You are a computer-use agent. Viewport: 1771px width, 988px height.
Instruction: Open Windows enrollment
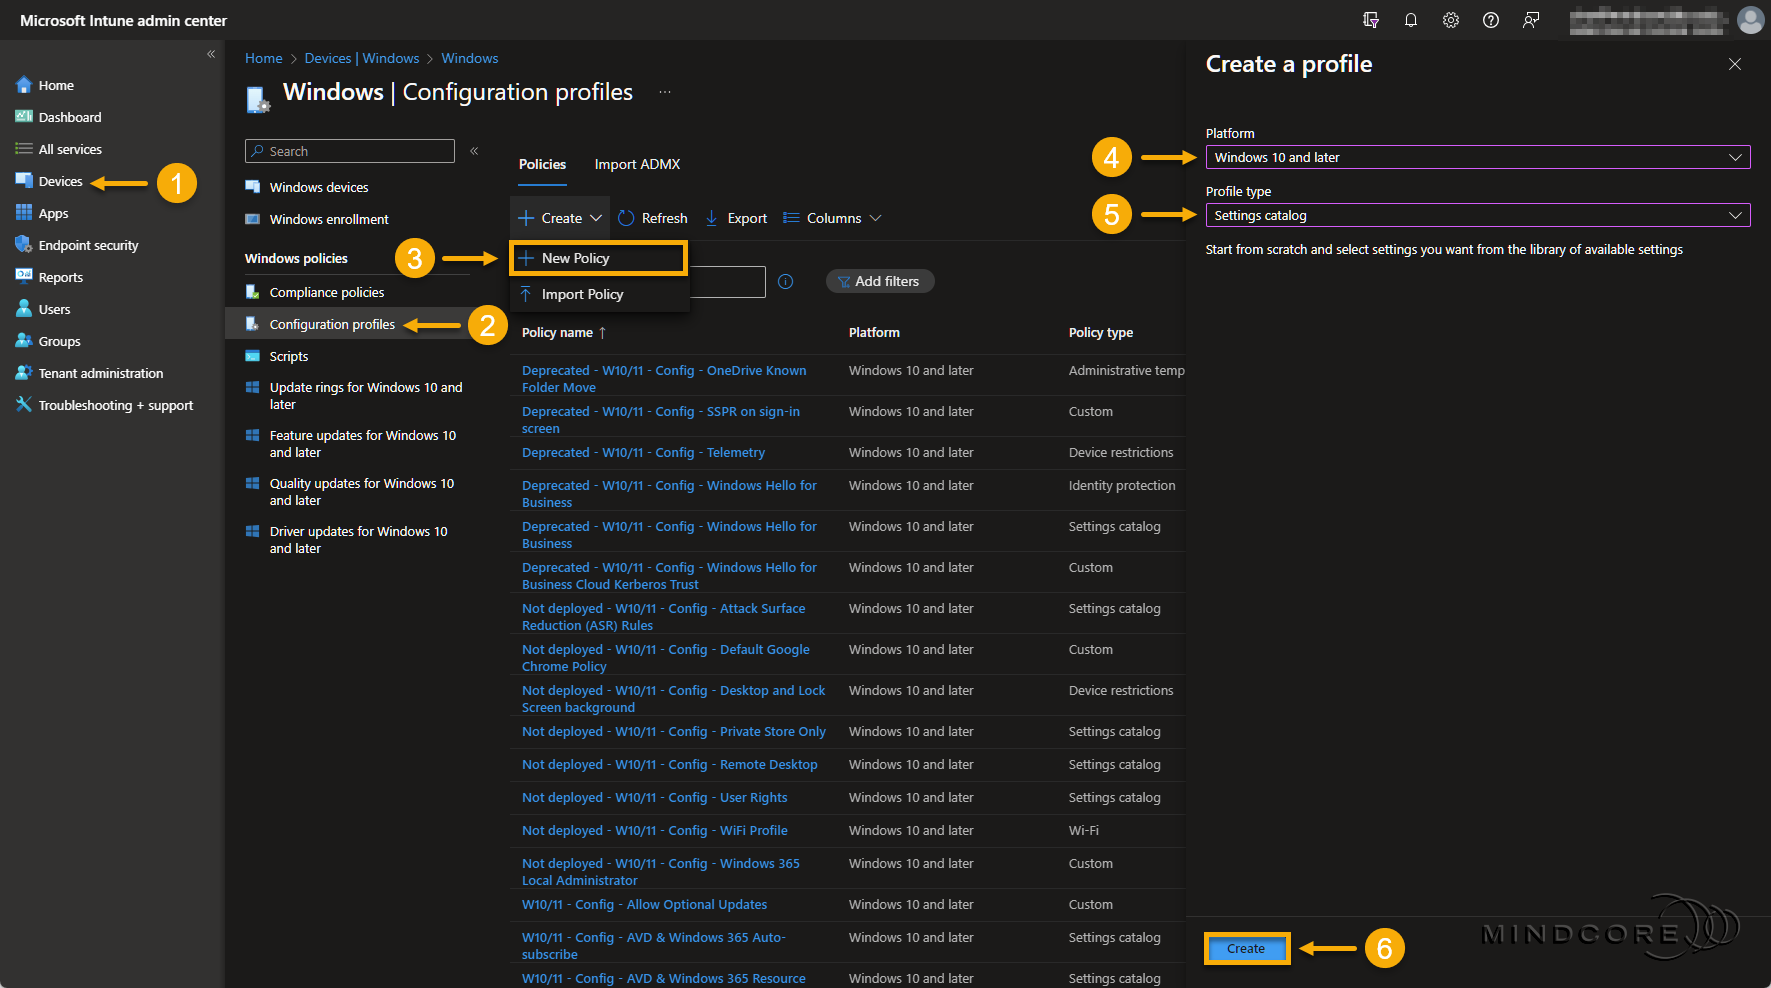click(x=329, y=219)
